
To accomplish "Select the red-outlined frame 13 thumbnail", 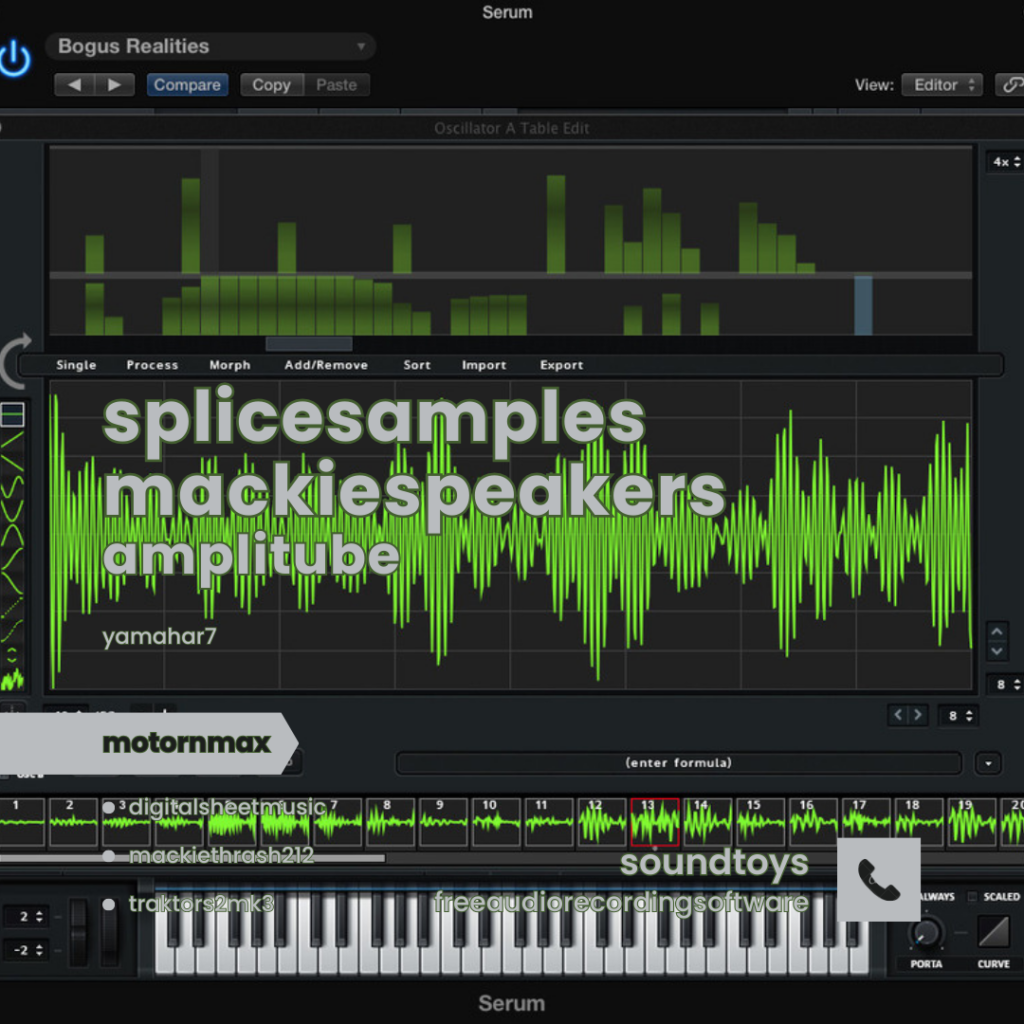I will 655,822.
